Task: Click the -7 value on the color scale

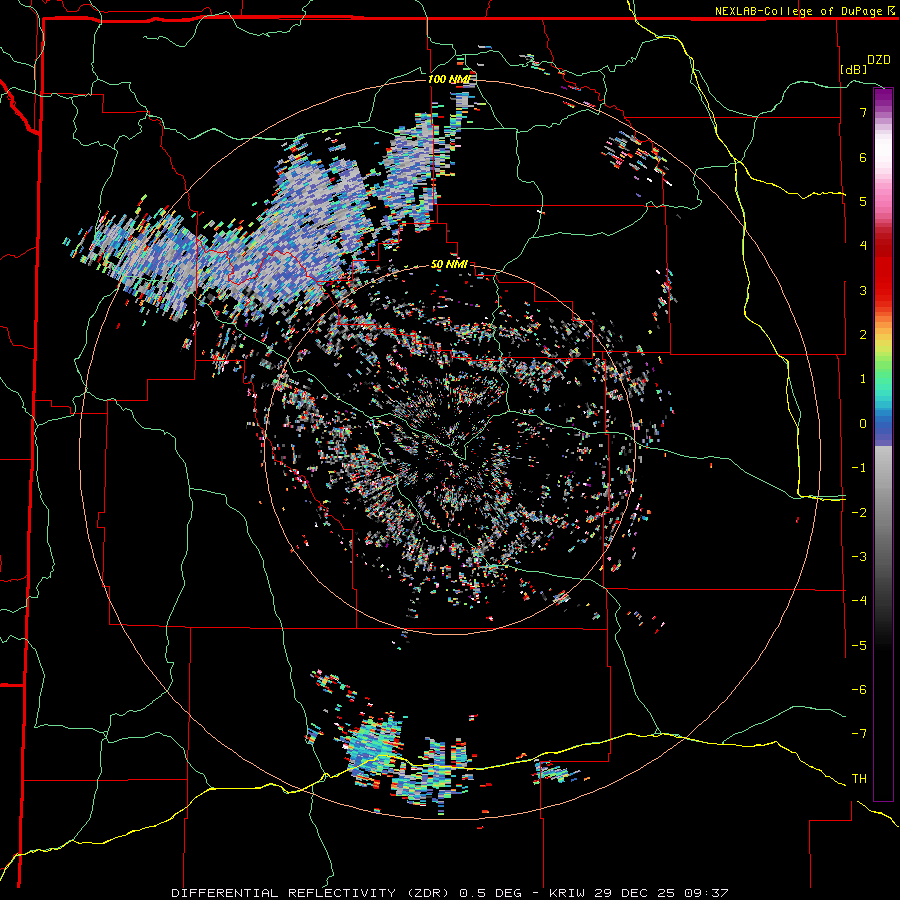Action: [x=859, y=734]
